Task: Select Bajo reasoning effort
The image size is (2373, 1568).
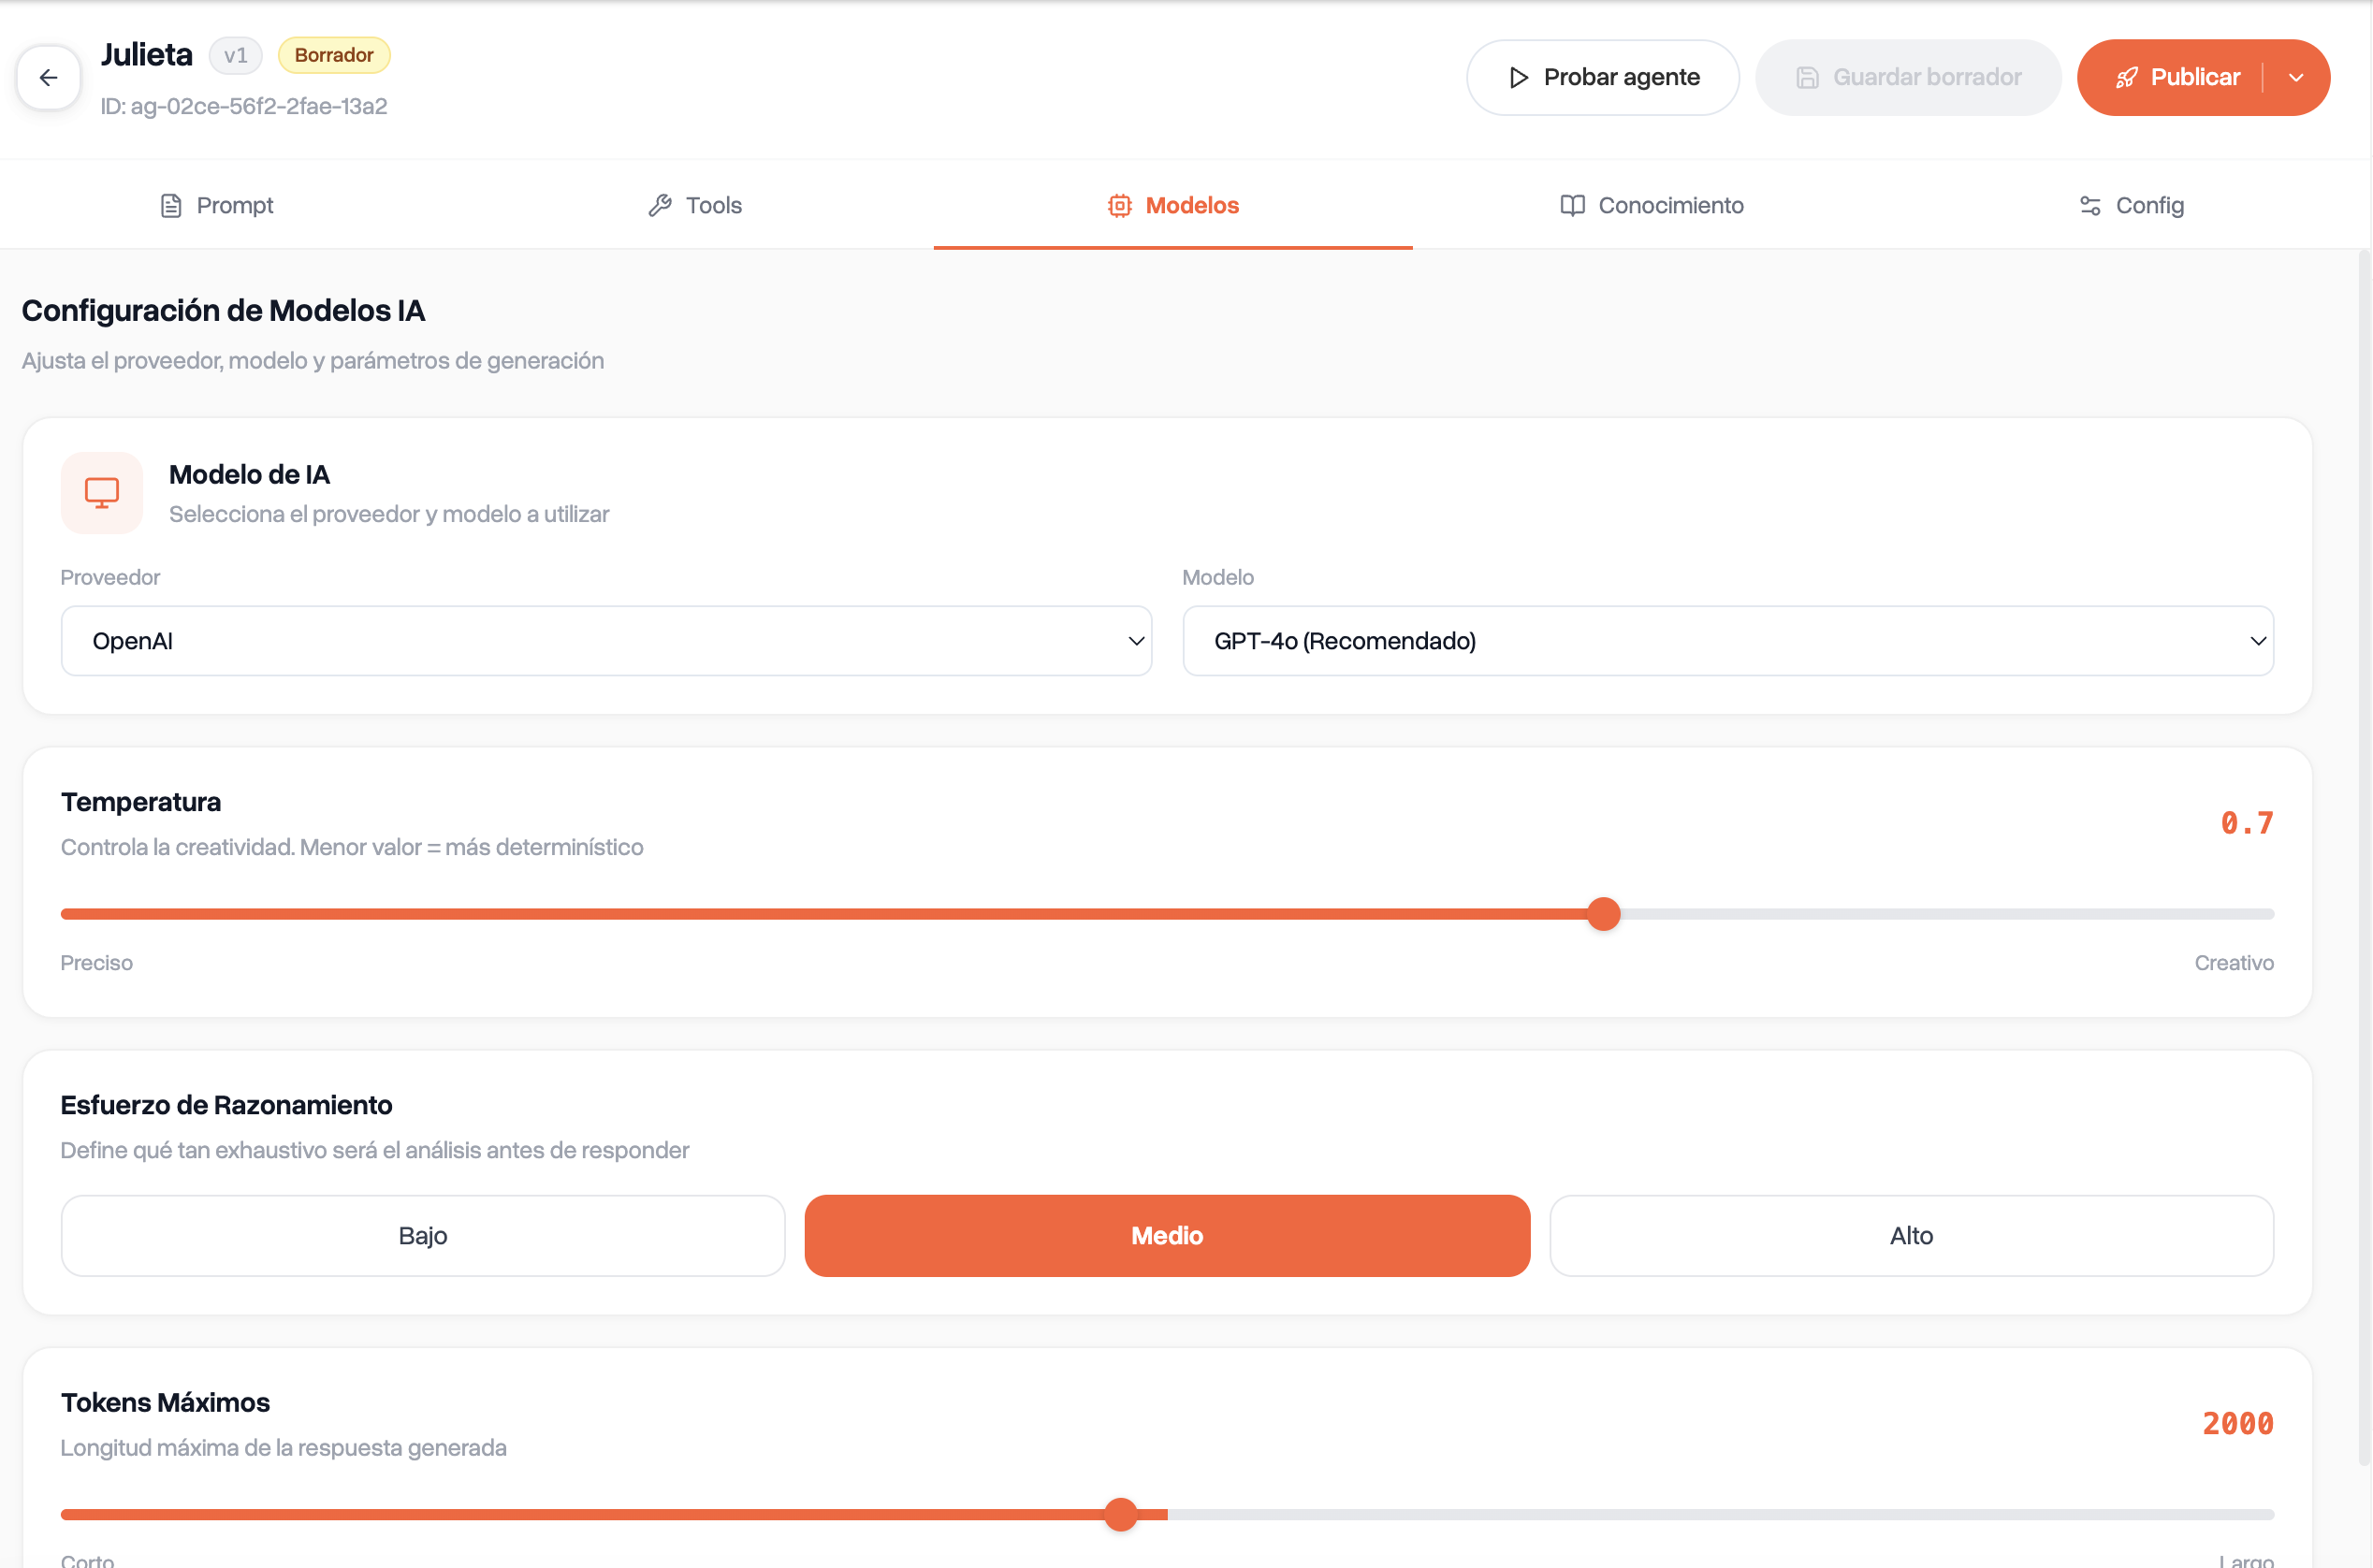Action: [x=423, y=1235]
